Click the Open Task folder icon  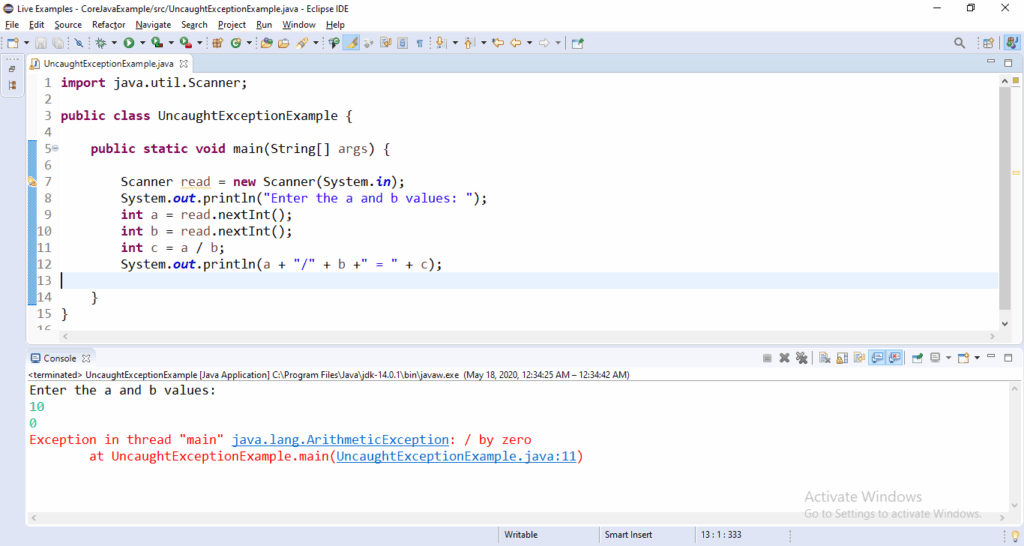[283, 43]
